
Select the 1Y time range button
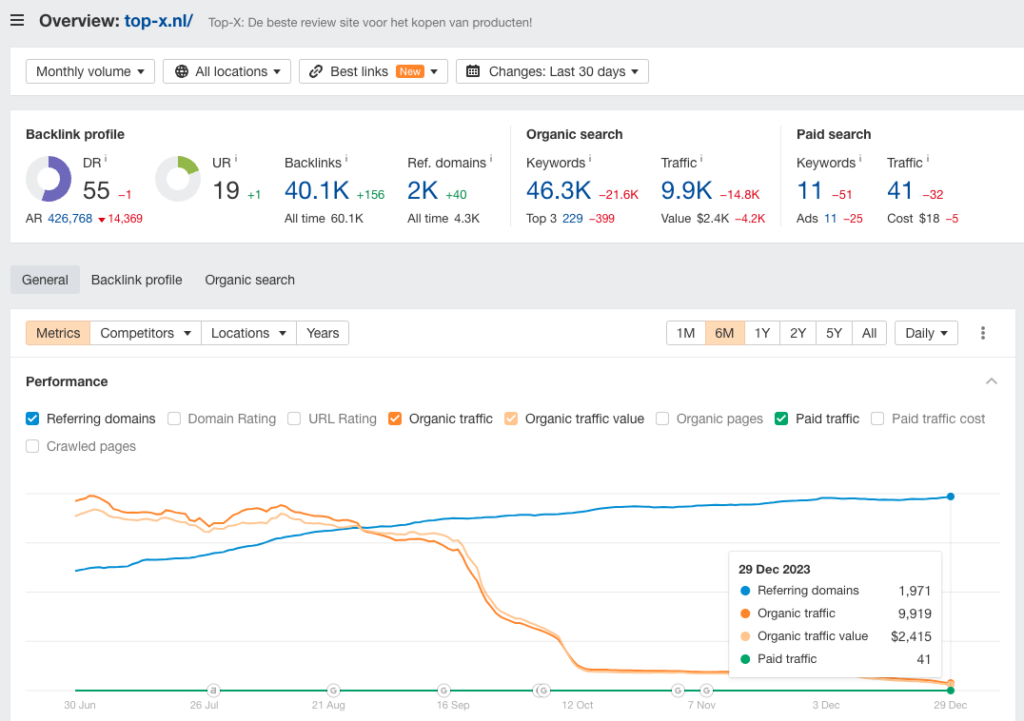762,333
